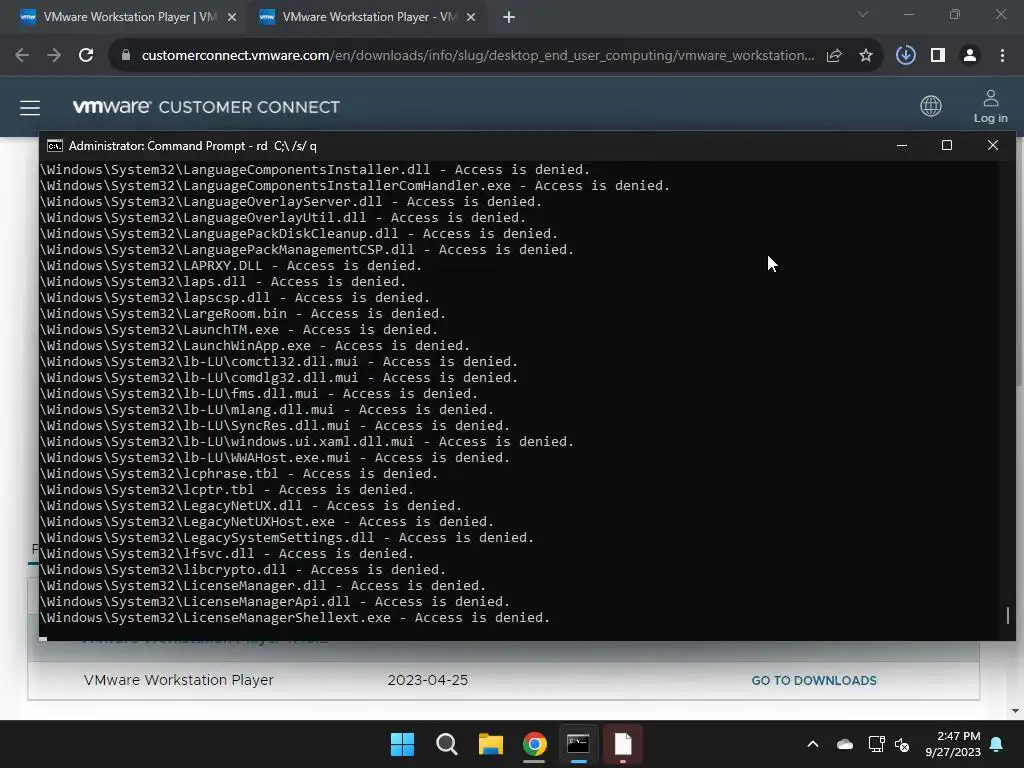
Task: Bookmark this page with the star
Action: pyautogui.click(x=866, y=56)
